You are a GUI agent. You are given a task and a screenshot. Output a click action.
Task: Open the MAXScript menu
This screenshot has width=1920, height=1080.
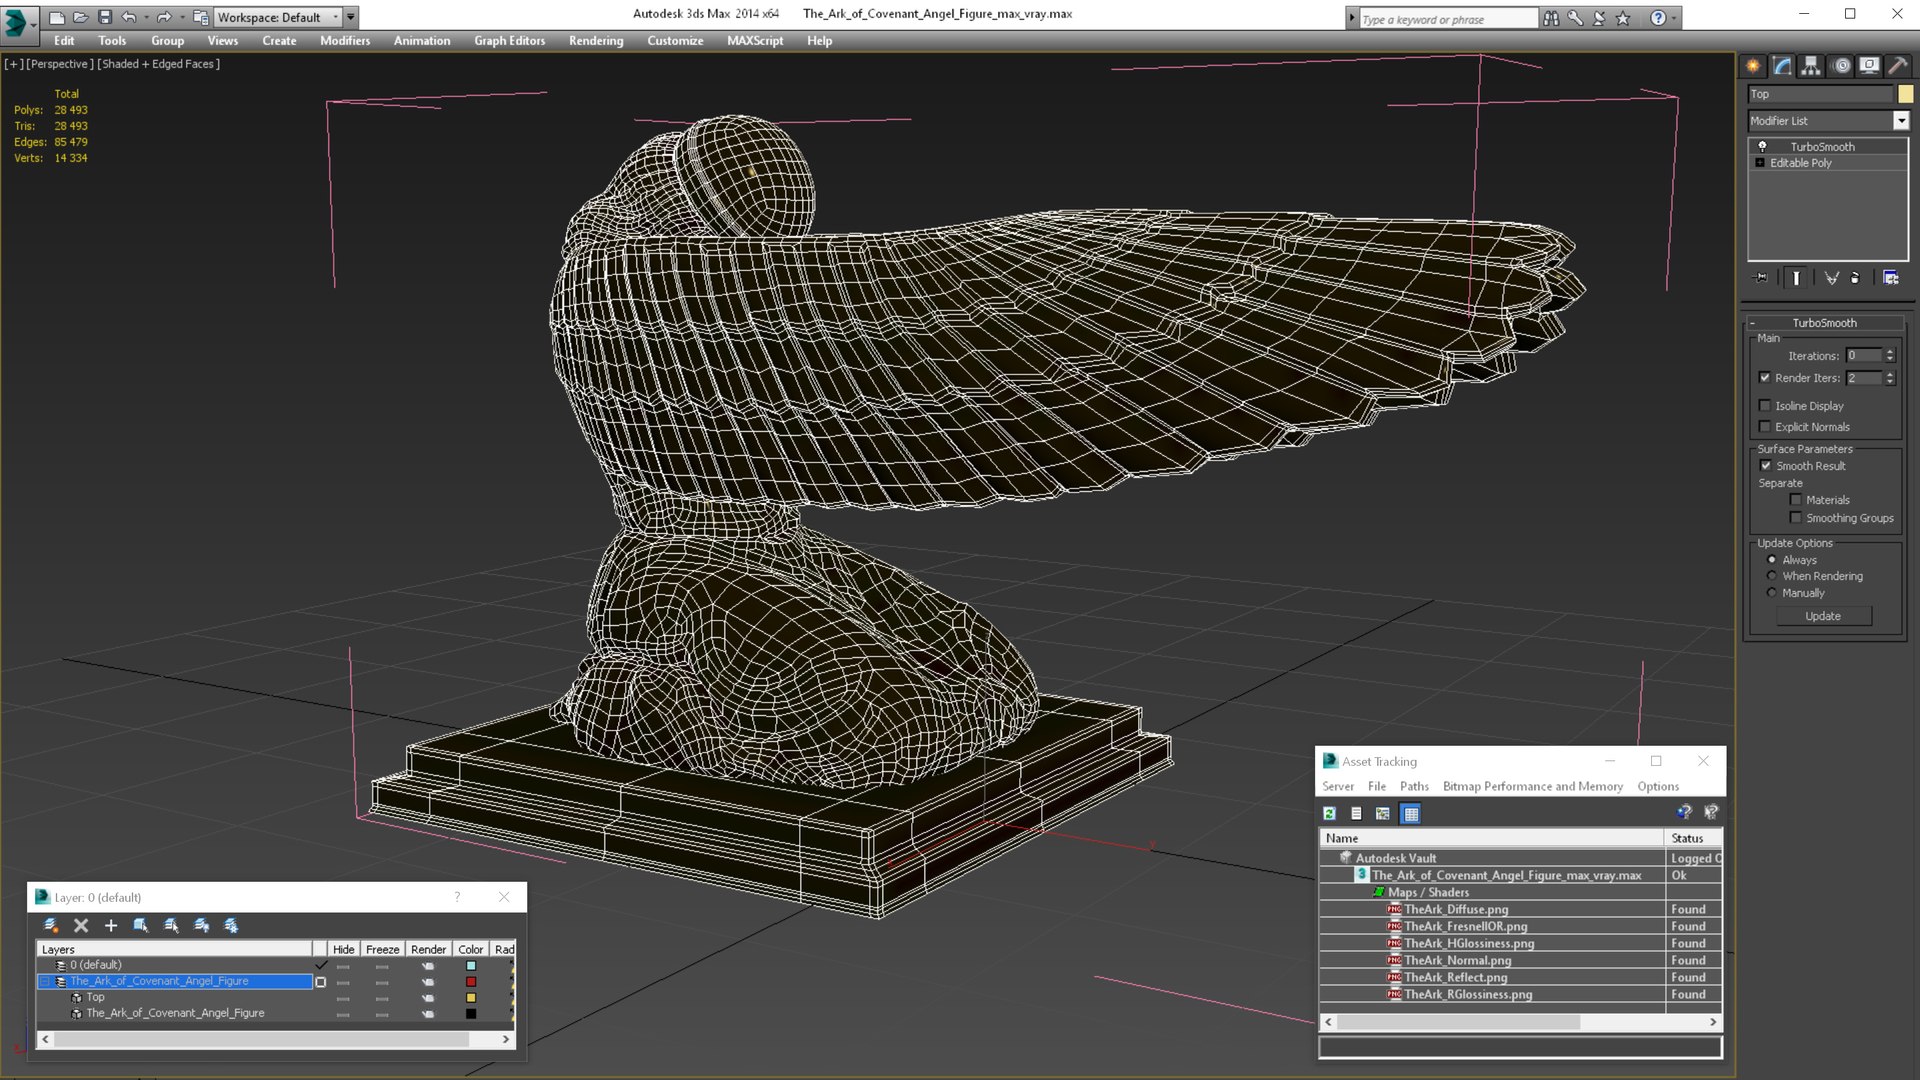click(755, 41)
